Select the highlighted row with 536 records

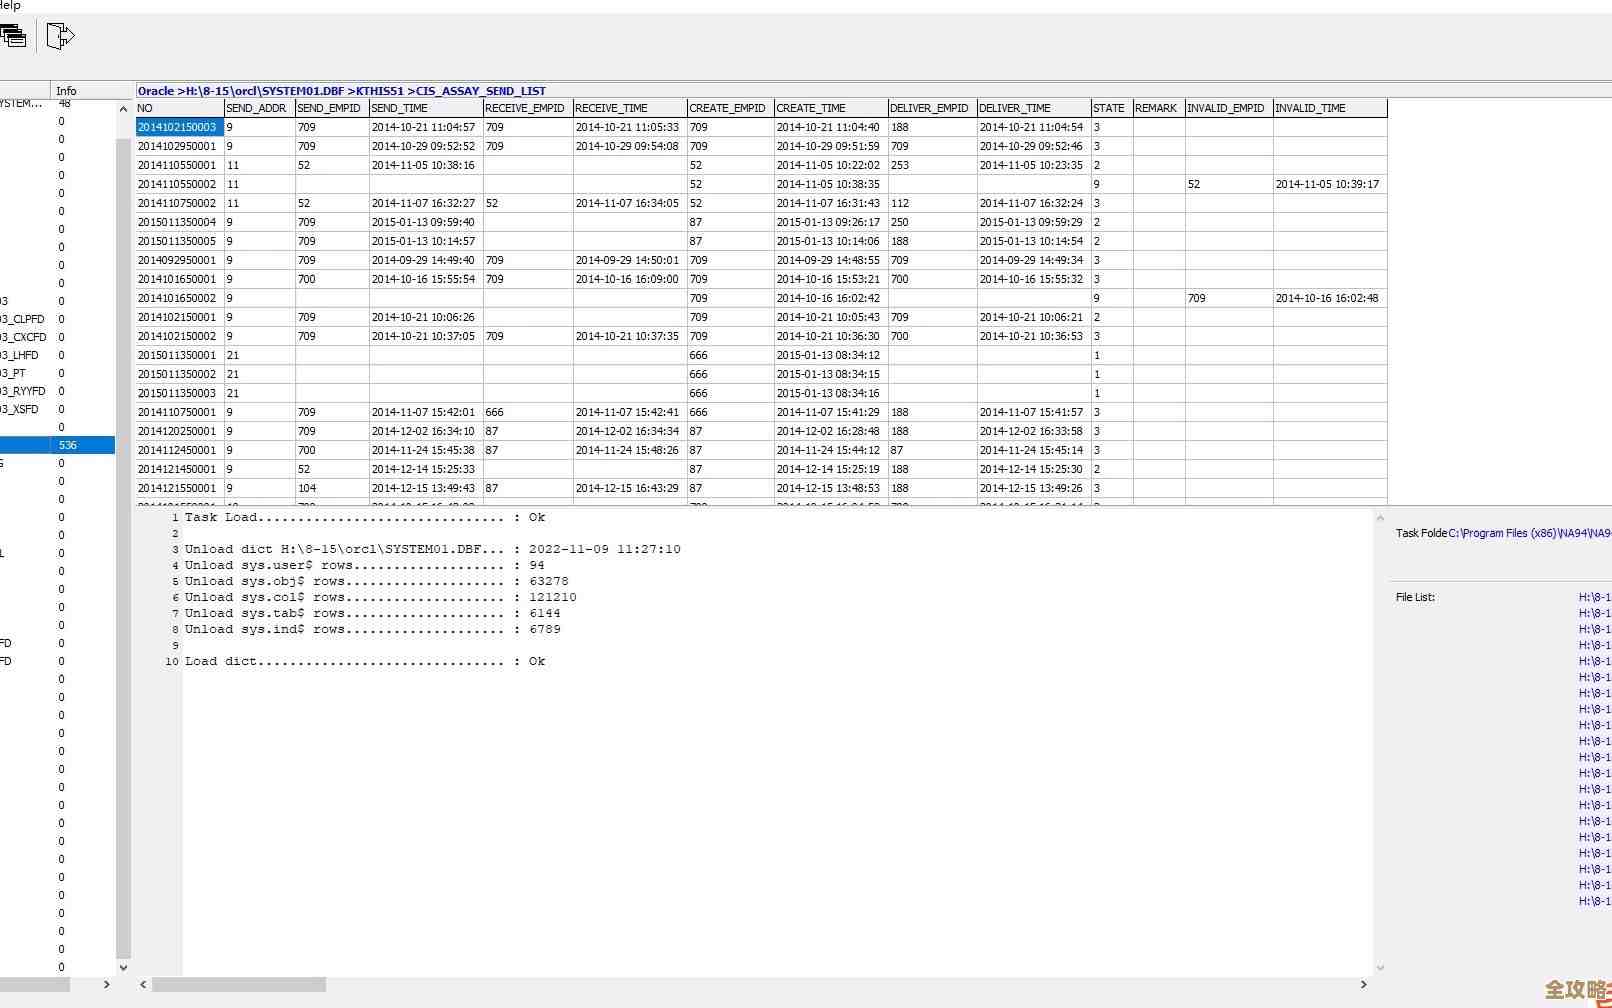point(57,445)
